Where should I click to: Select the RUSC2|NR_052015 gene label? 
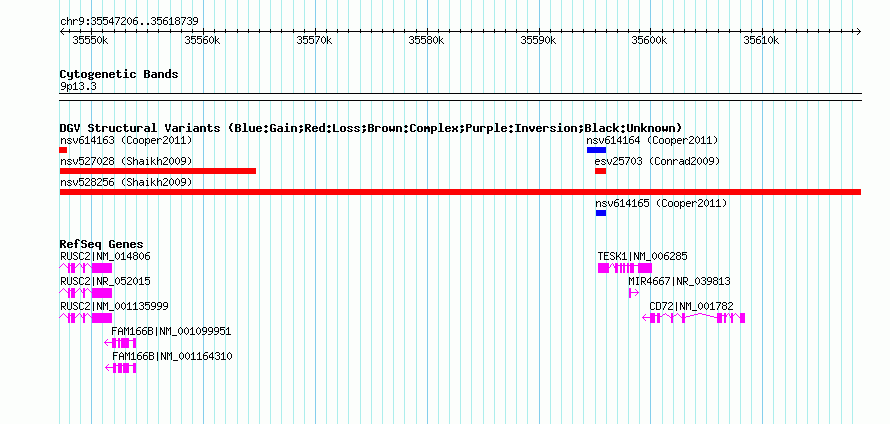(x=105, y=282)
